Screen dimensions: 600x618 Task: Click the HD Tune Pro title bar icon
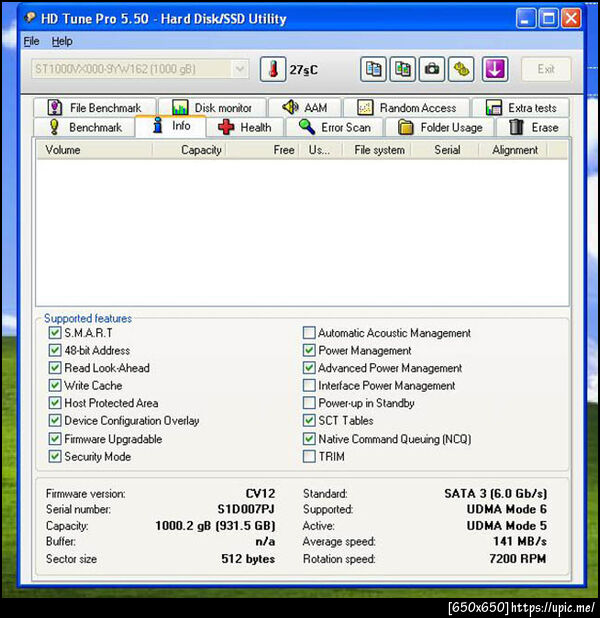(30, 18)
